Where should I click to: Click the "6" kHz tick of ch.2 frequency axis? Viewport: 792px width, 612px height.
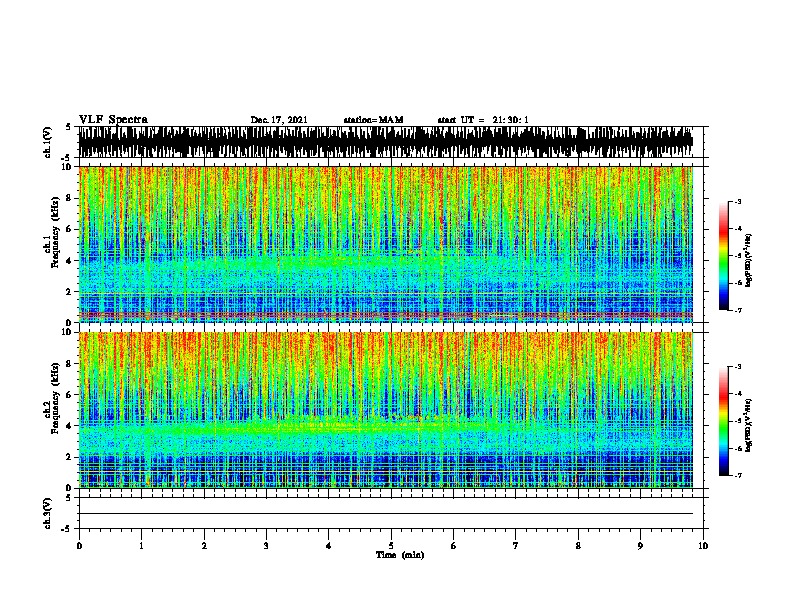coord(70,395)
